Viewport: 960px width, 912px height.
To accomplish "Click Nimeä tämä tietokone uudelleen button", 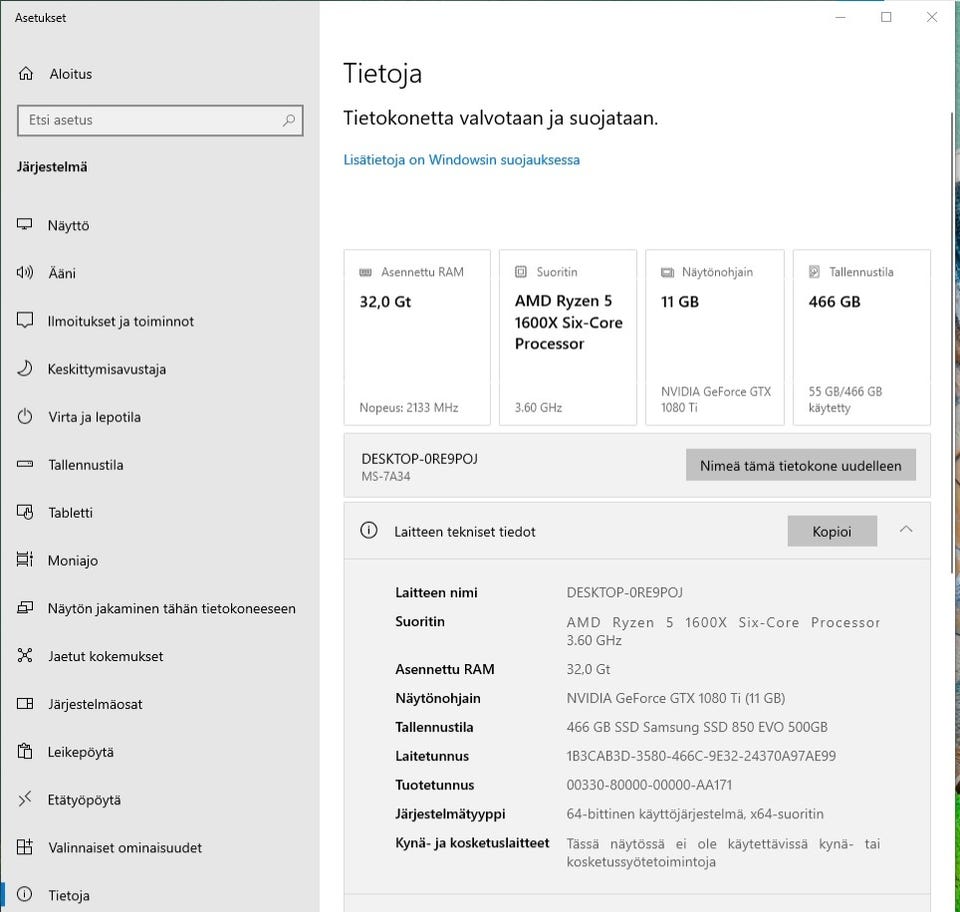I will (x=801, y=465).
